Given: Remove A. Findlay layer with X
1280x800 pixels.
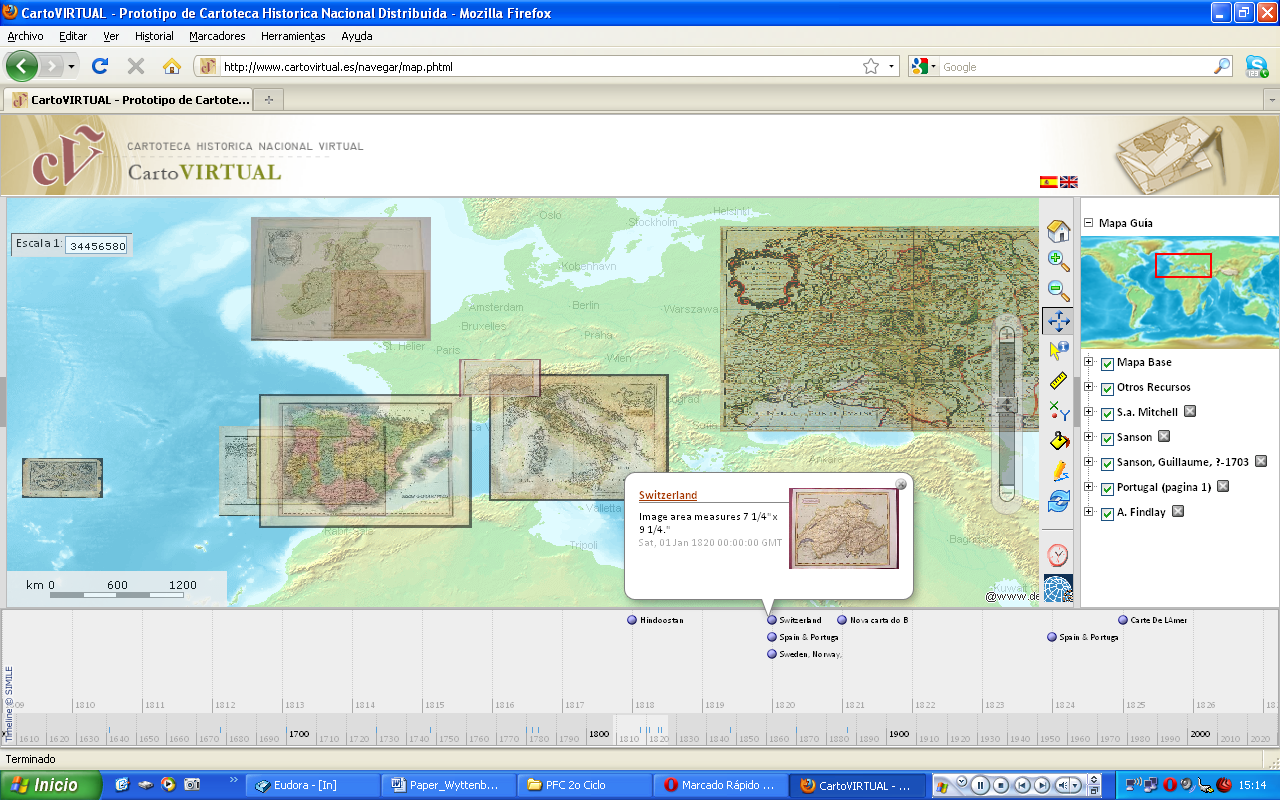Looking at the screenshot, I should pos(1178,511).
